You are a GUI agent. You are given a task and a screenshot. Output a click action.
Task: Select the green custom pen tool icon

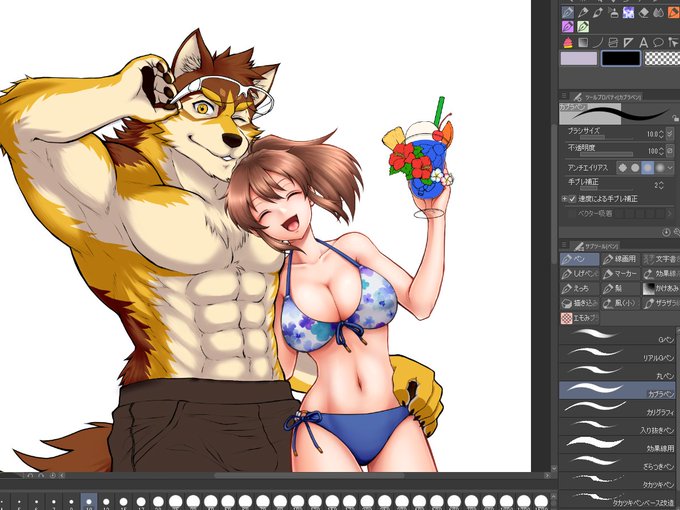pos(583,27)
